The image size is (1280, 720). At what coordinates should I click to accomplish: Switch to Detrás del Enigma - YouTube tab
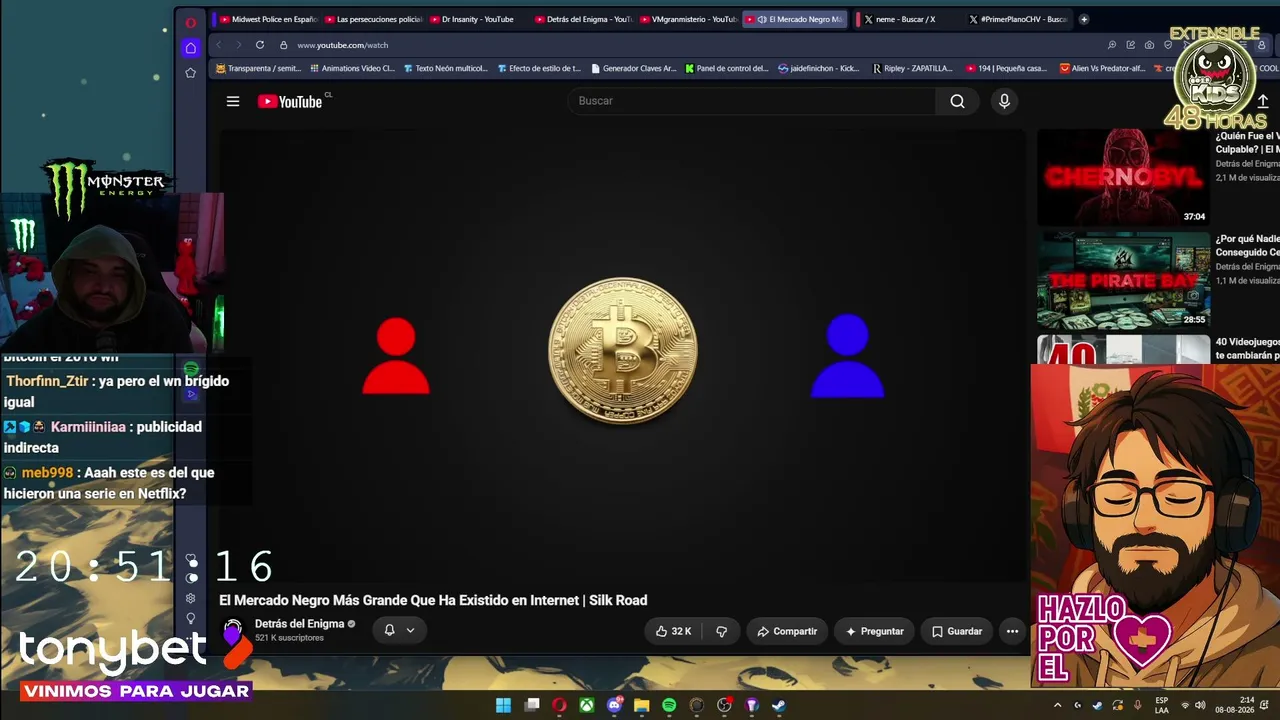point(583,19)
